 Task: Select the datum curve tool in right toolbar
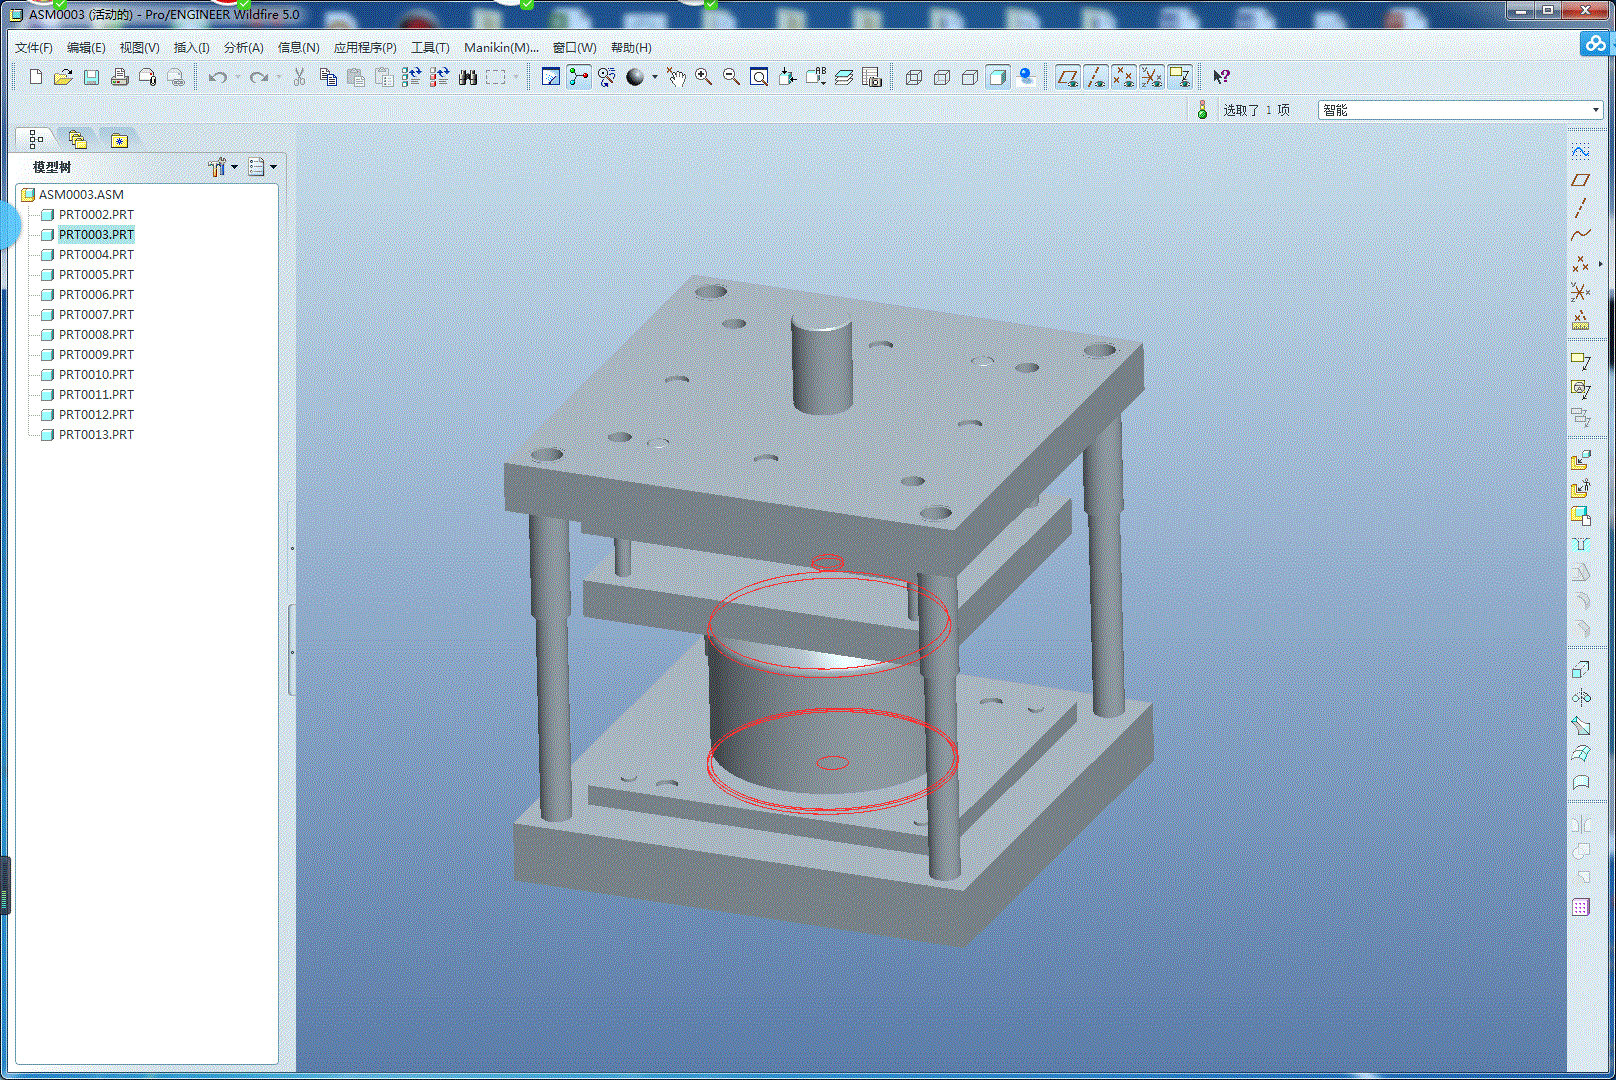click(x=1580, y=236)
